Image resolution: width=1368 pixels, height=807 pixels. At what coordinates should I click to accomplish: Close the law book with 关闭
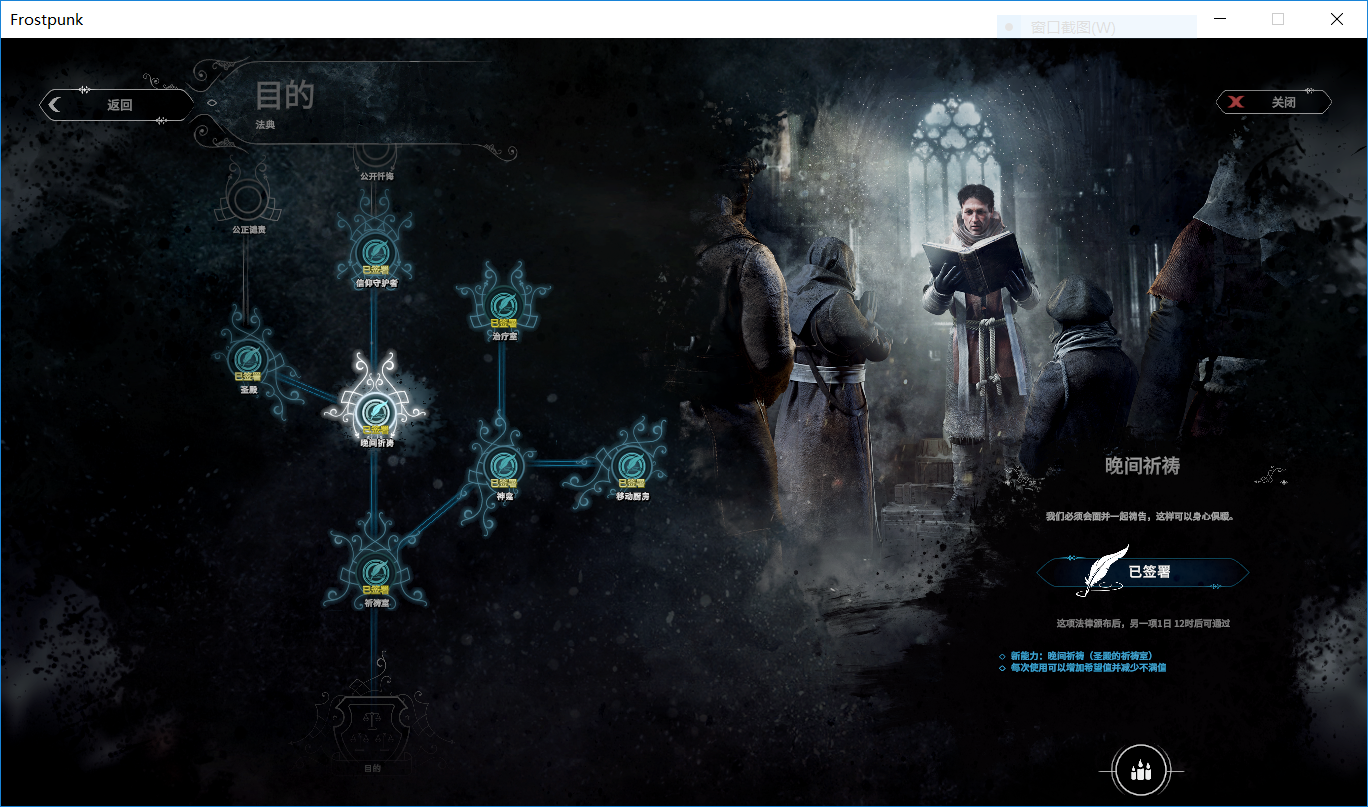click(1274, 102)
